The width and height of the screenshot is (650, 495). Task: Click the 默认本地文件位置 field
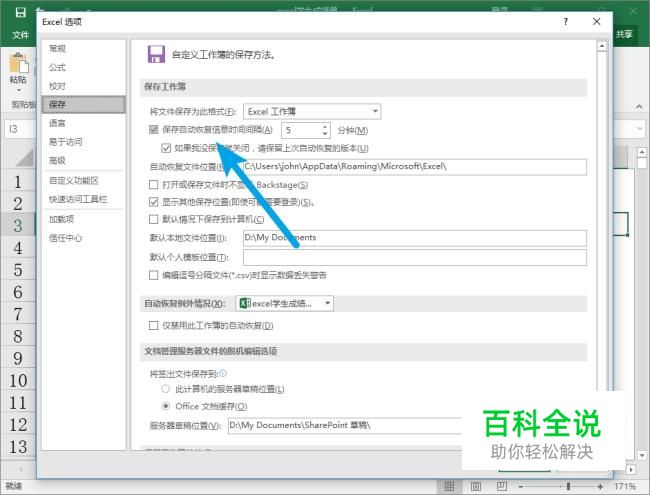click(x=415, y=238)
